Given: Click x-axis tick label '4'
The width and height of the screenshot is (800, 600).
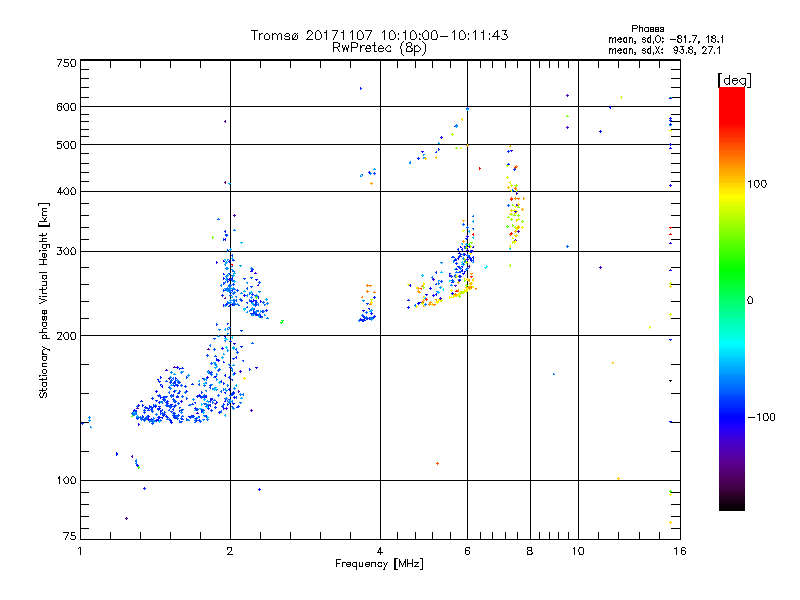Looking at the screenshot, I should click(x=380, y=551).
